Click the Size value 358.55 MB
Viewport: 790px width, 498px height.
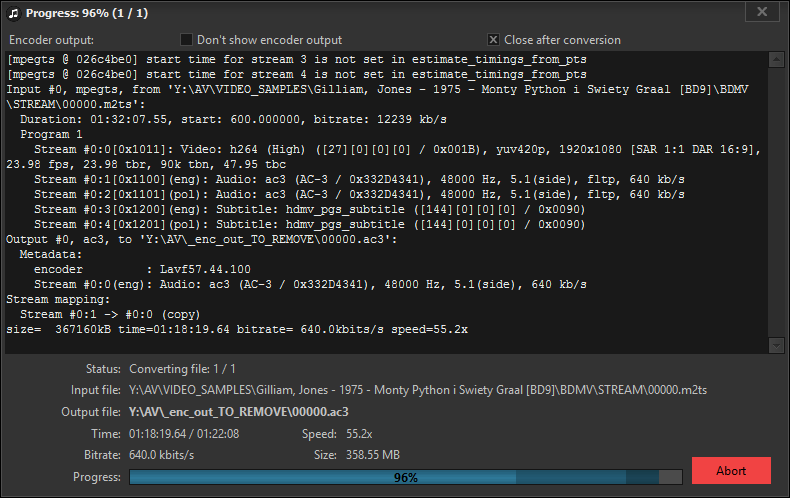[373, 455]
